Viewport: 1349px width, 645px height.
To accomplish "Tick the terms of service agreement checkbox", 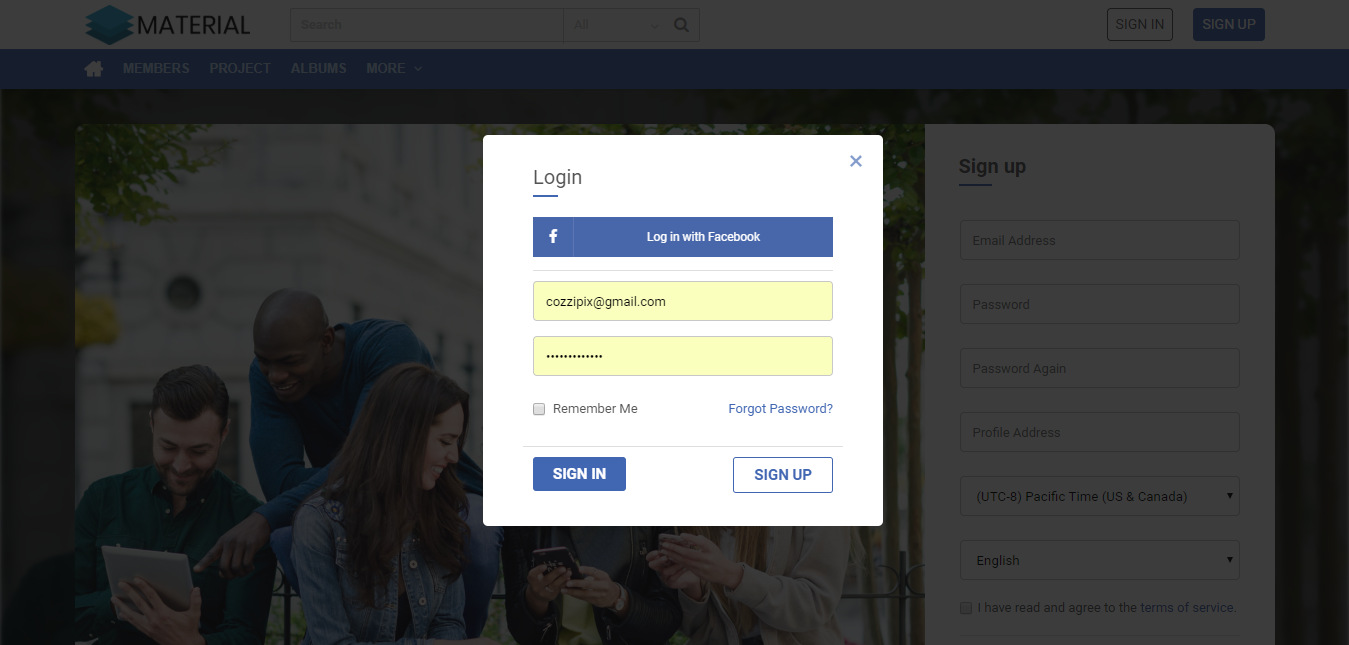I will pyautogui.click(x=966, y=608).
